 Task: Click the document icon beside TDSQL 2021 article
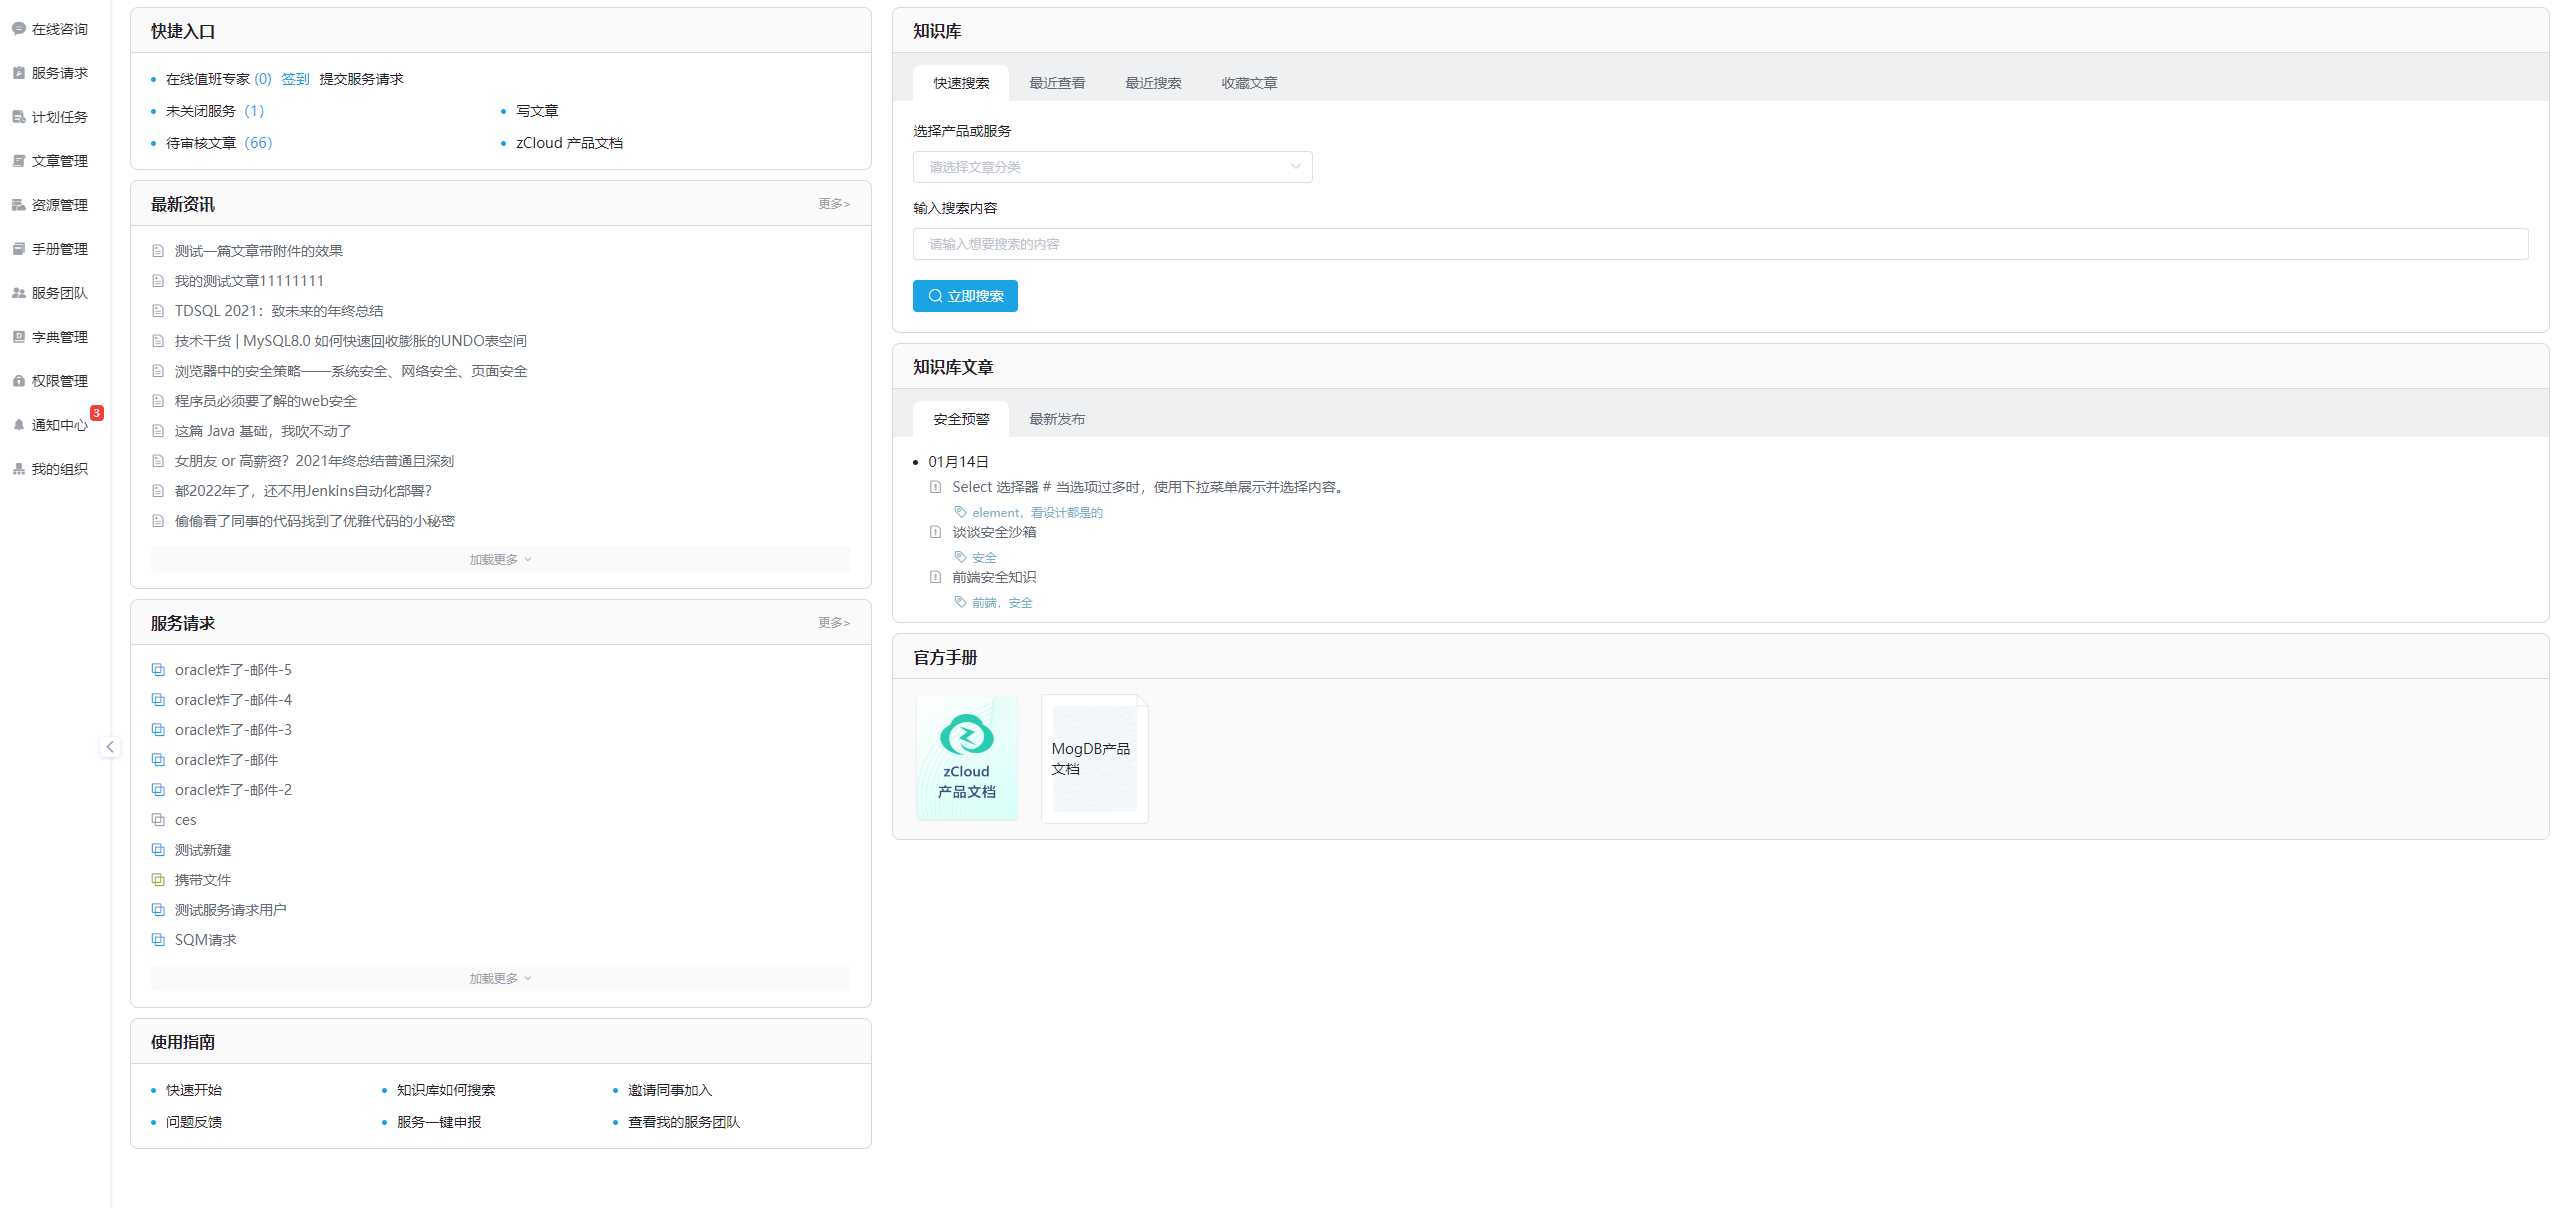coord(158,311)
